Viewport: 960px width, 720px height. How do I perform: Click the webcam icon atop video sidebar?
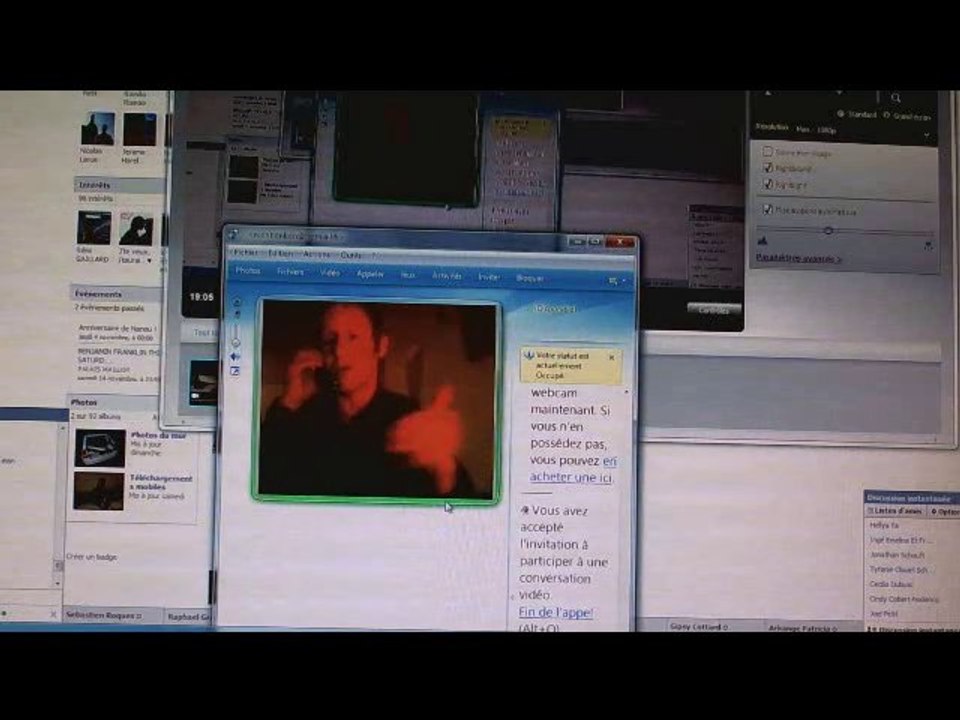point(238,302)
